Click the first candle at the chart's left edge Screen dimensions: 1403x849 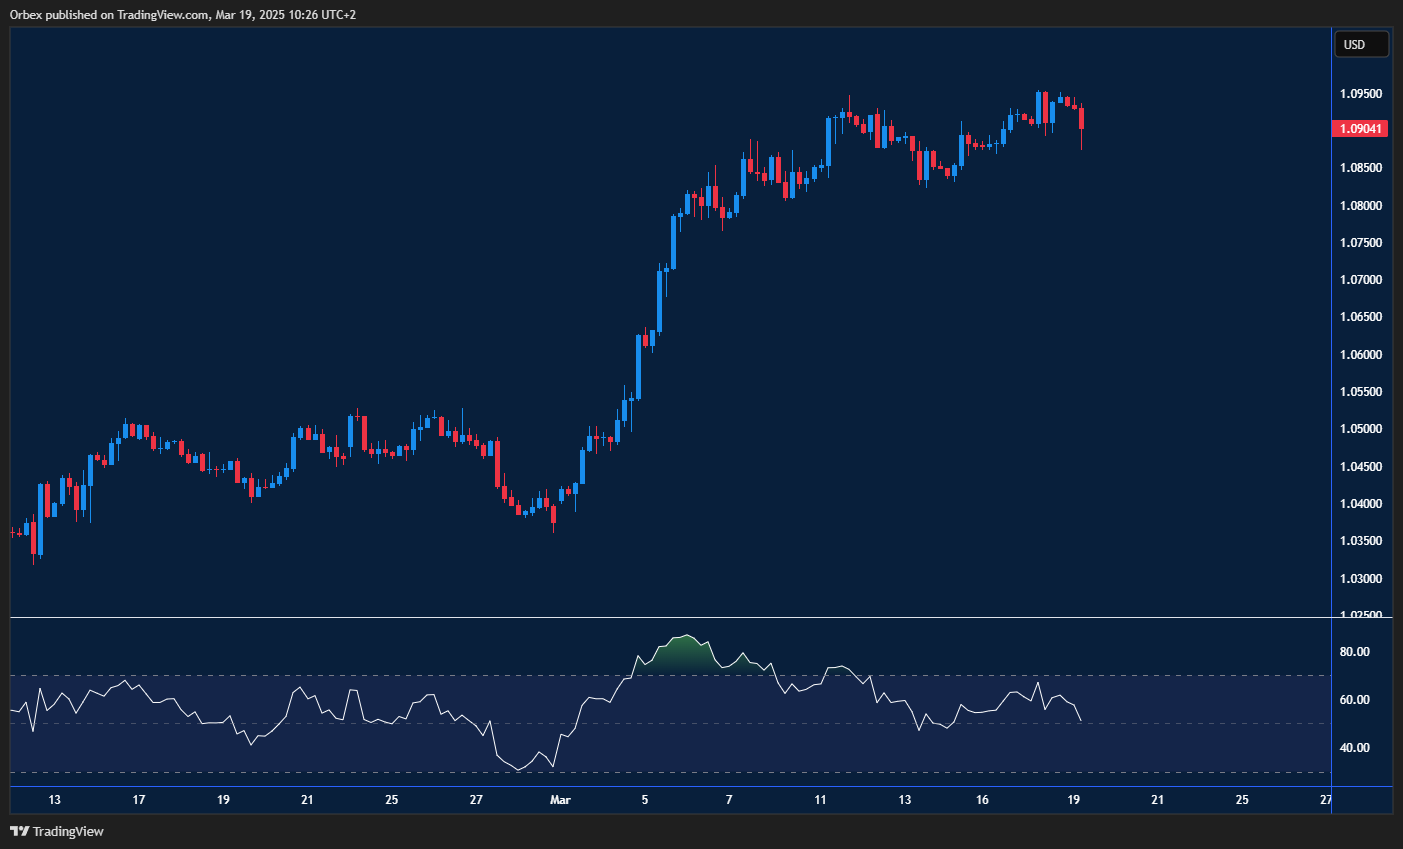pyautogui.click(x=14, y=533)
